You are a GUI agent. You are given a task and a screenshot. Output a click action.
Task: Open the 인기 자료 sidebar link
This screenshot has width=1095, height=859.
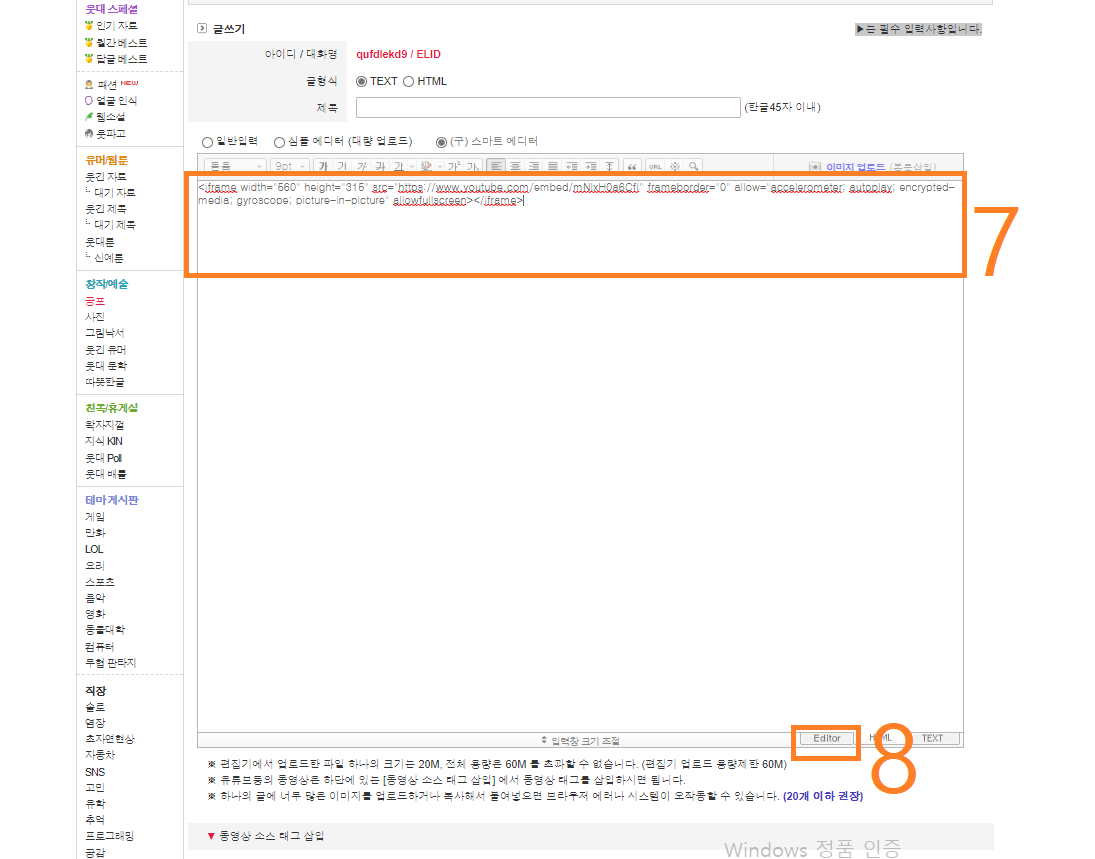[117, 25]
